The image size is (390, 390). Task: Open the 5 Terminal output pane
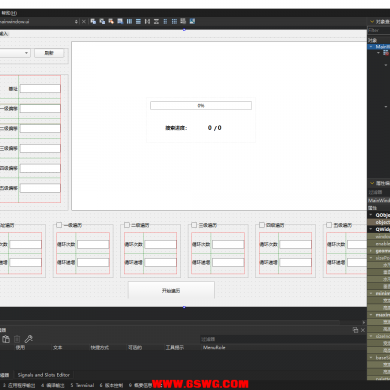tap(82, 385)
